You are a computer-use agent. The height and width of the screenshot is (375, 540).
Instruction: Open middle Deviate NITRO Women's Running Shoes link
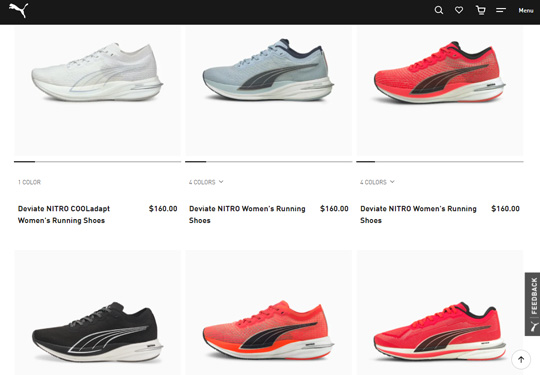coord(247,215)
